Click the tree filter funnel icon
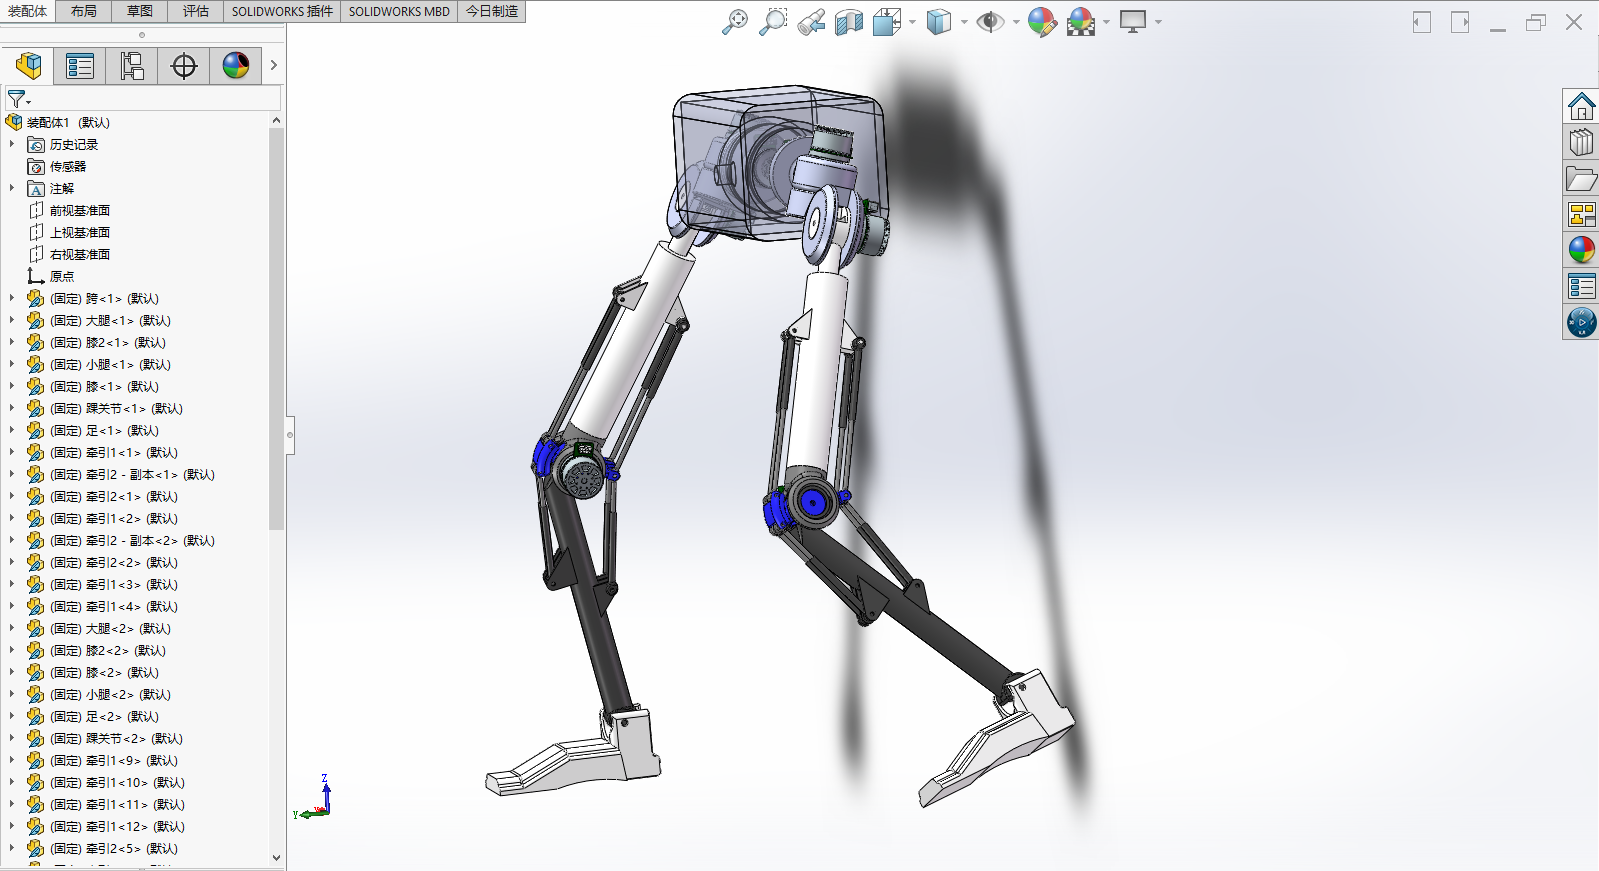Viewport: 1599px width, 871px height. pyautogui.click(x=18, y=99)
